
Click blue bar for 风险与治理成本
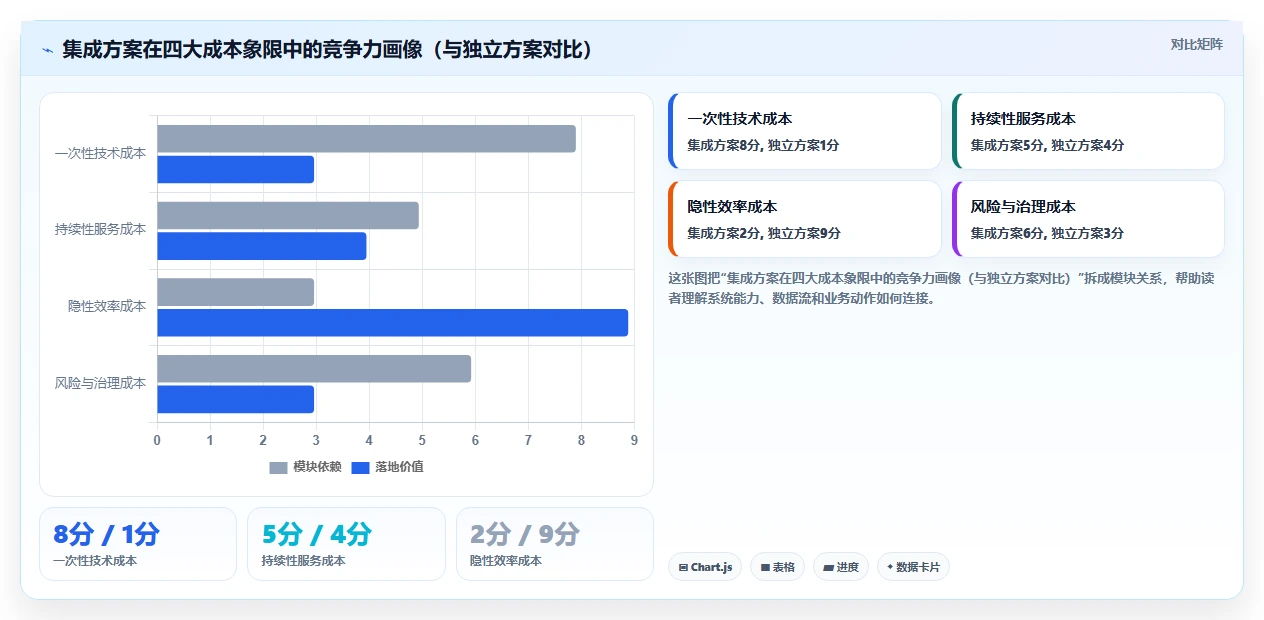click(x=235, y=400)
